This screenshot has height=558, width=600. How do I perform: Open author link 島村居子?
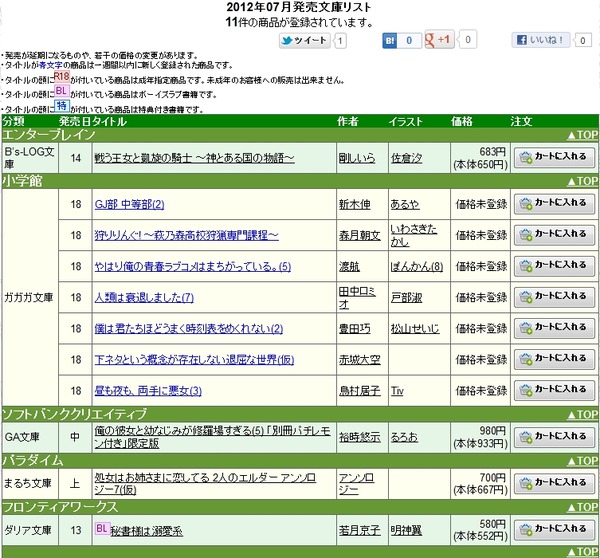click(359, 391)
